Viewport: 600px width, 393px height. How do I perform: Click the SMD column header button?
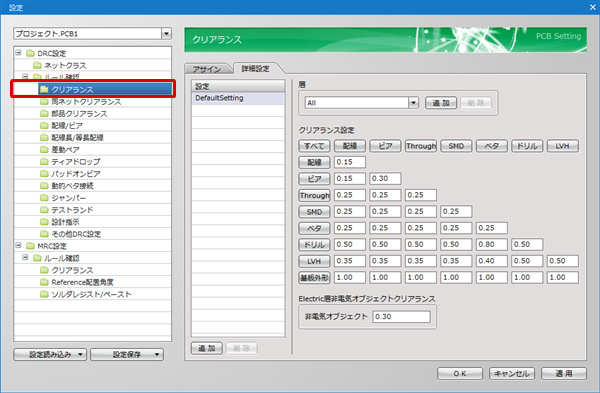456,146
